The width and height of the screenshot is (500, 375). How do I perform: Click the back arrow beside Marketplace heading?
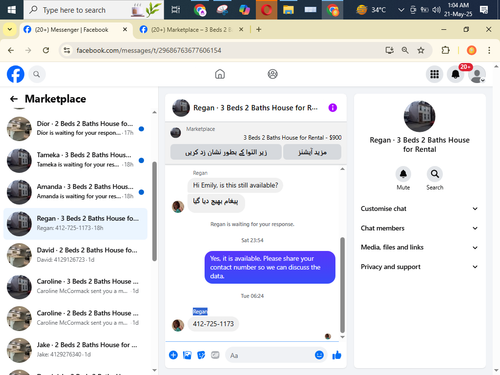(14, 99)
